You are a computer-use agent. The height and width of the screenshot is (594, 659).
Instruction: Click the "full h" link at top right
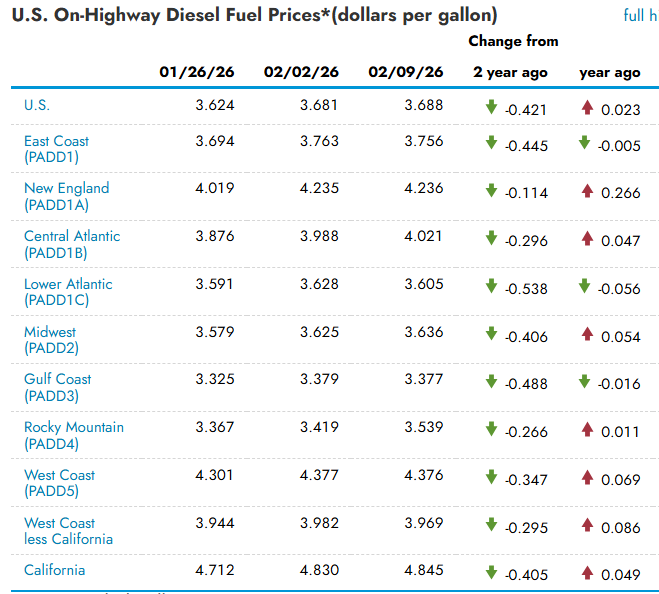[x=639, y=15]
